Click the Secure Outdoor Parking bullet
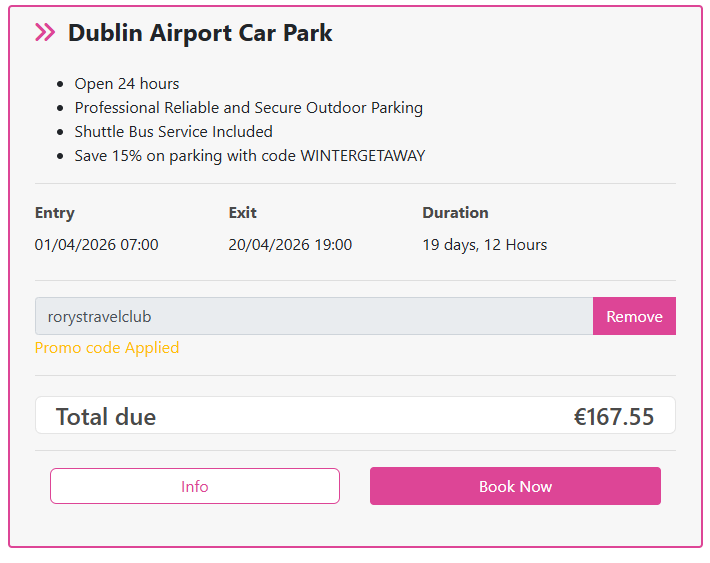This screenshot has width=710, height=563. pos(248,108)
